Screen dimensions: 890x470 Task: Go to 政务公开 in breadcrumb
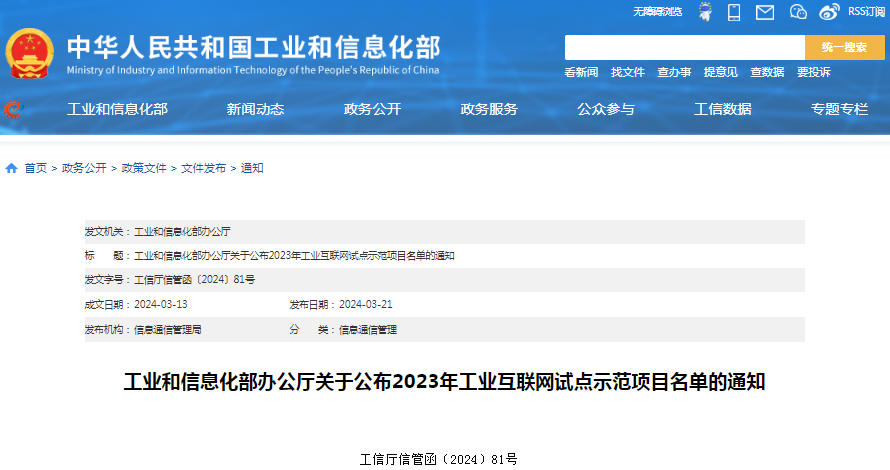click(x=84, y=168)
